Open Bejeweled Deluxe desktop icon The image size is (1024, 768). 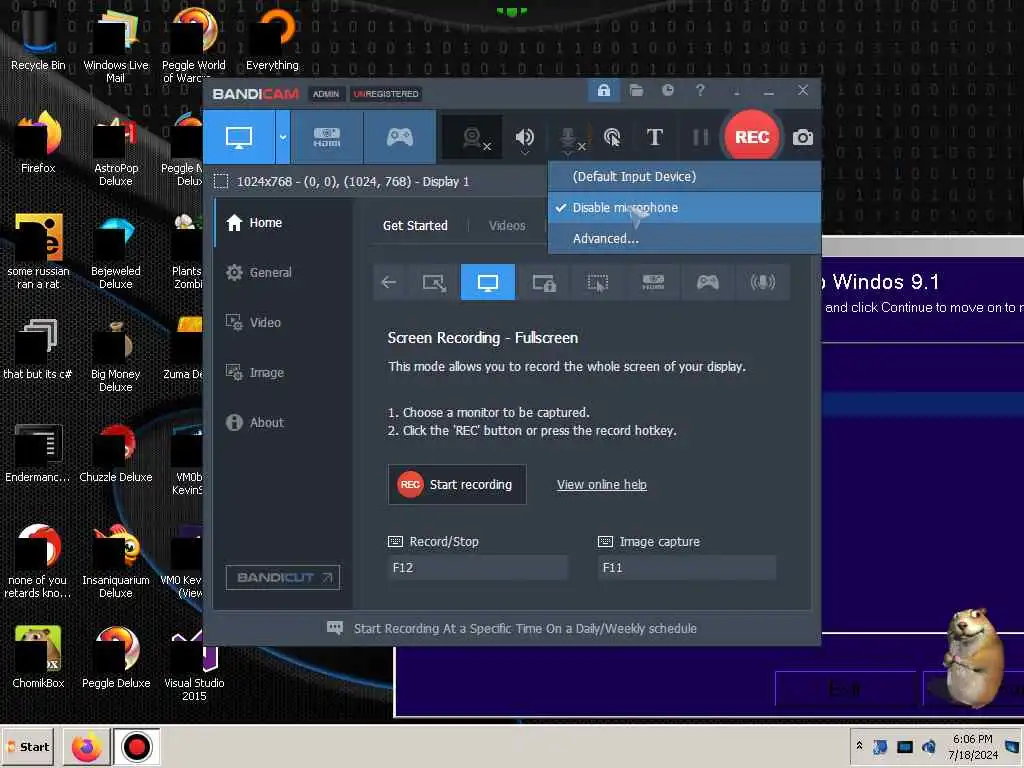[116, 252]
